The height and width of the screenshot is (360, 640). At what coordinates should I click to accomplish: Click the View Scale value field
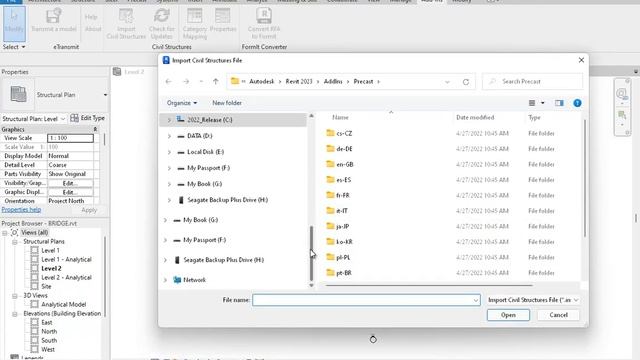click(x=70, y=138)
